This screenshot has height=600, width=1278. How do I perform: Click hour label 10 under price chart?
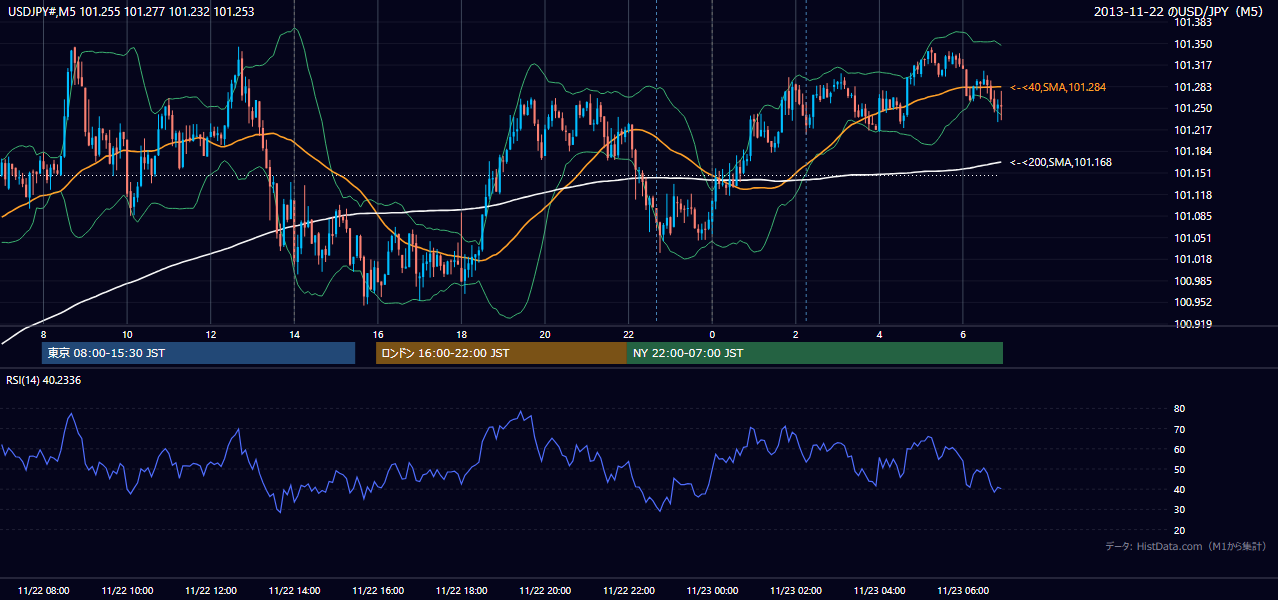click(127, 333)
